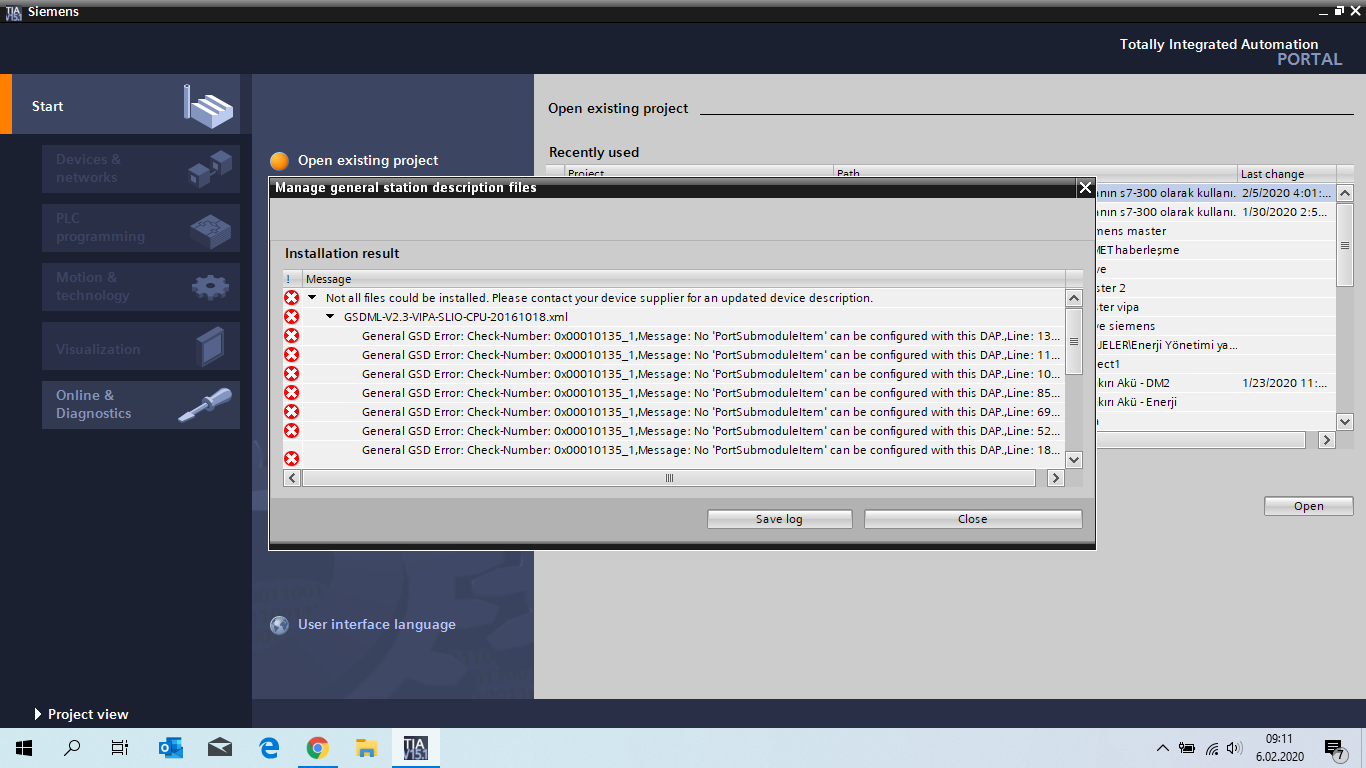Select the recent project changed 2/5/2020

click(1216, 193)
